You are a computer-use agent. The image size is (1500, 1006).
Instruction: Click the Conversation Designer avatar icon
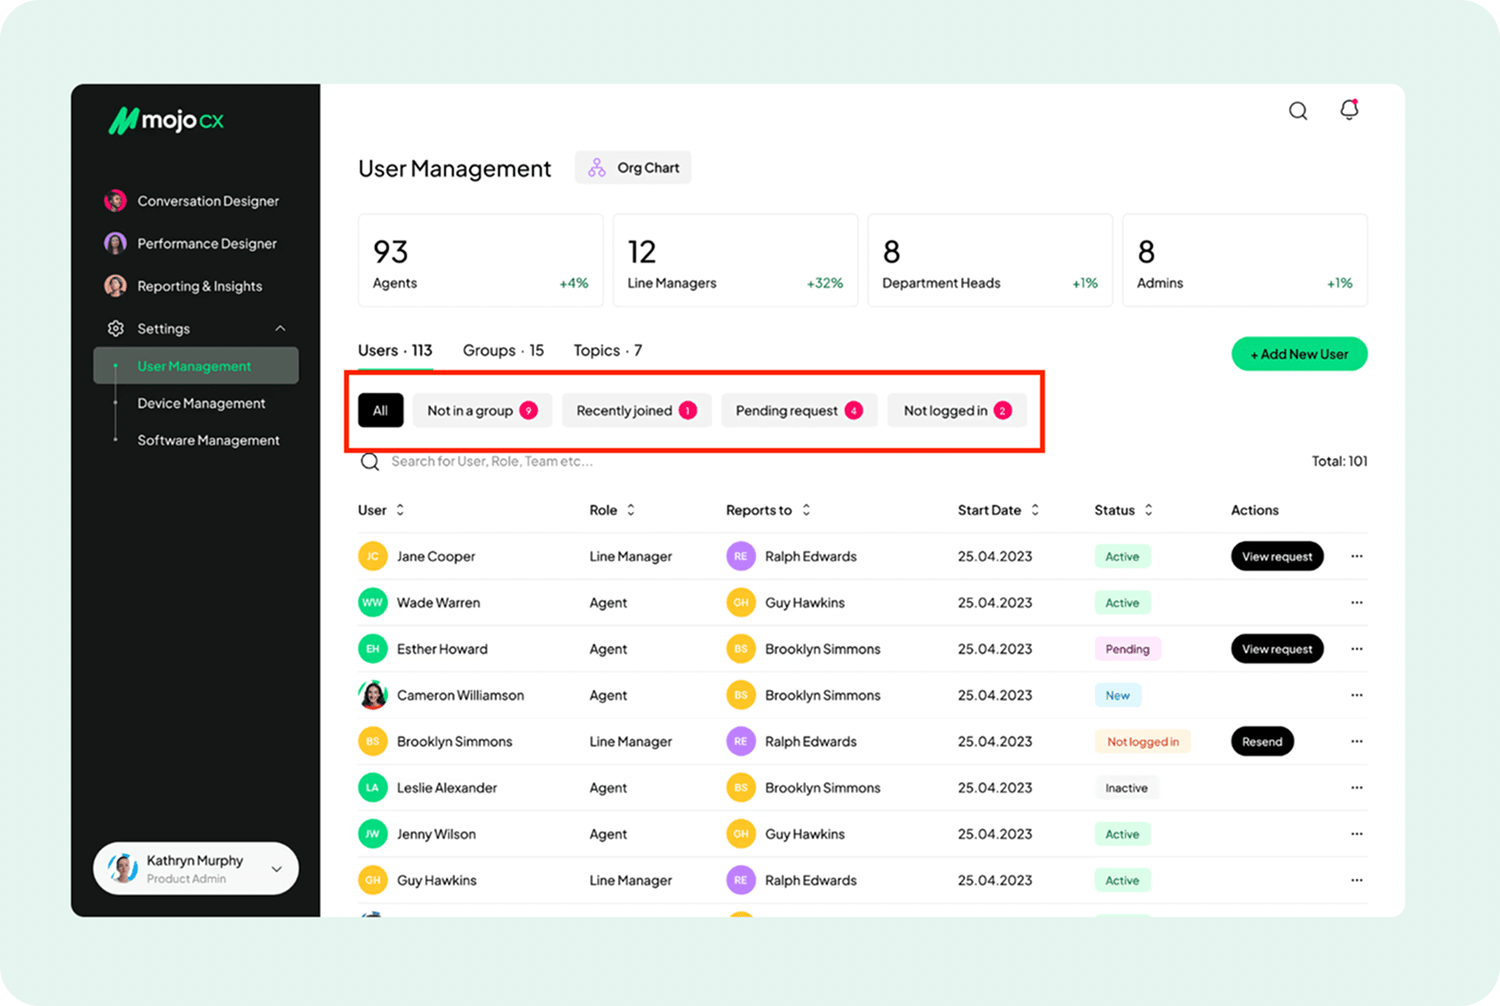coord(115,201)
